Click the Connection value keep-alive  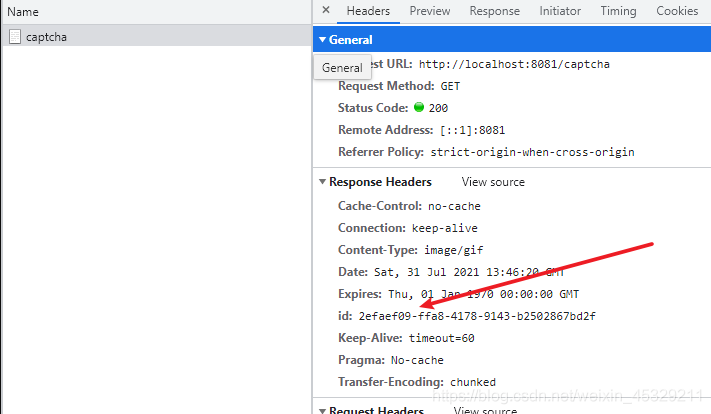point(445,228)
